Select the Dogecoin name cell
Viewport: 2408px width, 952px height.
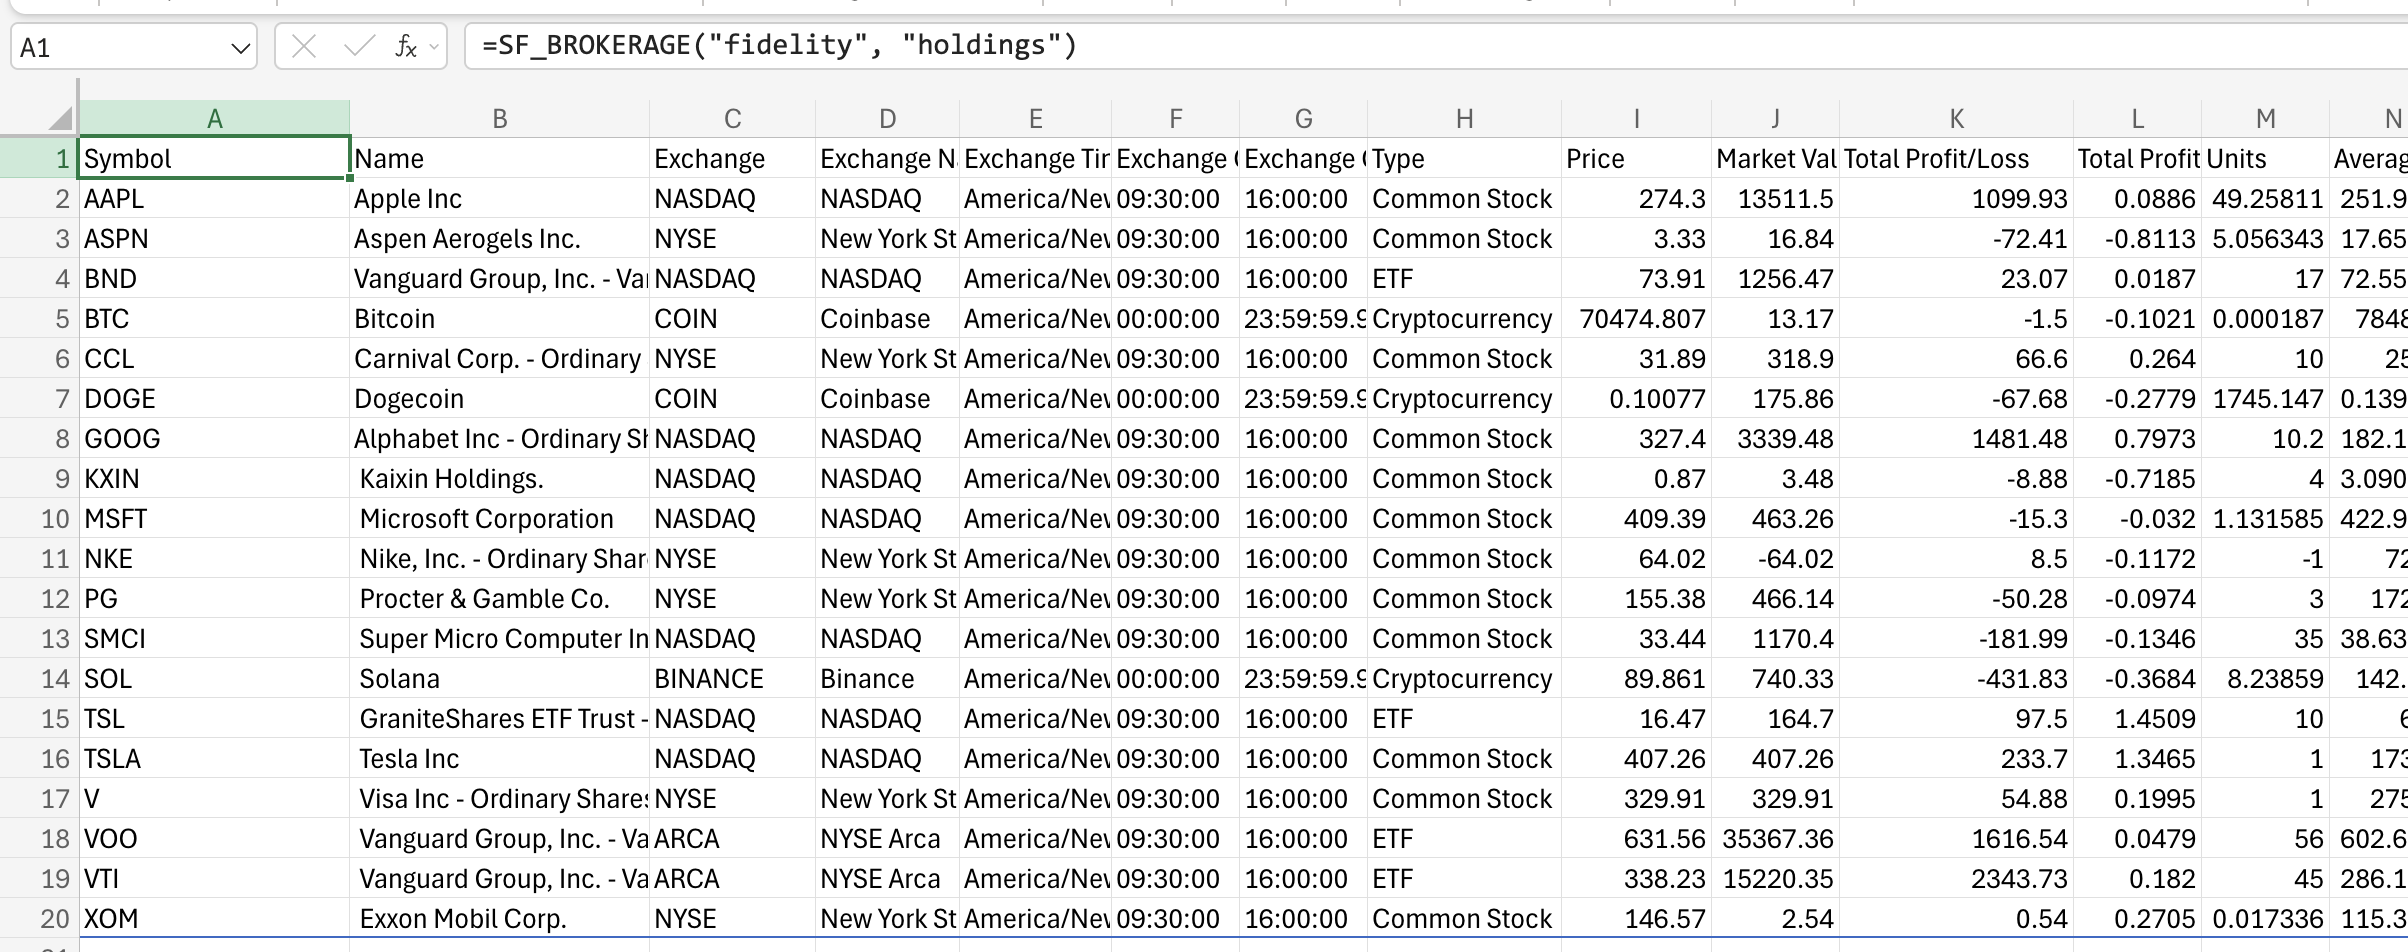coord(500,398)
